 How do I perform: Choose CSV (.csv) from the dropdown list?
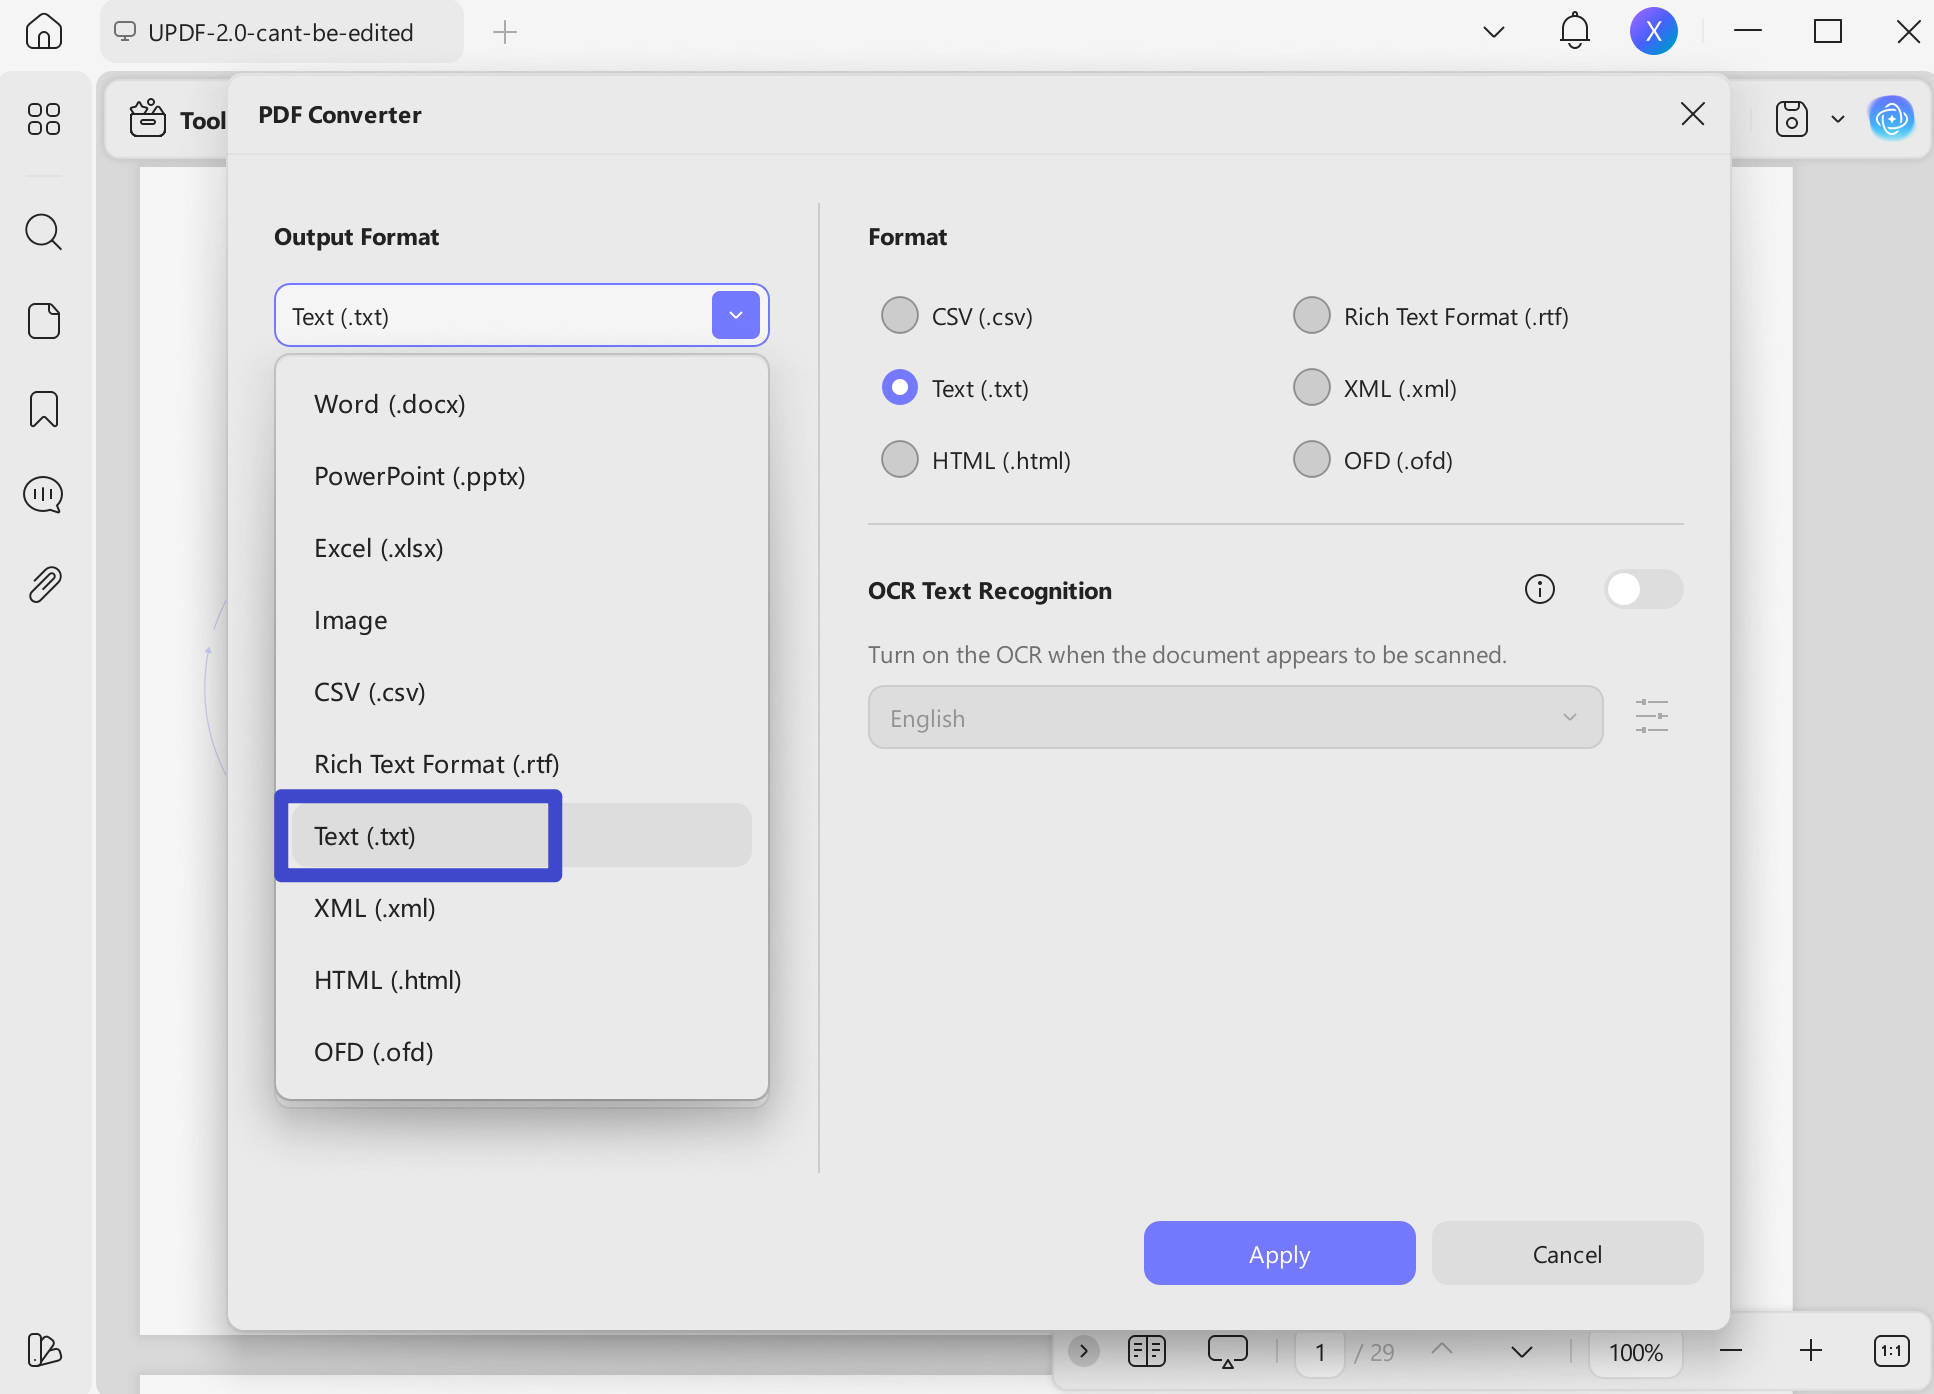521,692
